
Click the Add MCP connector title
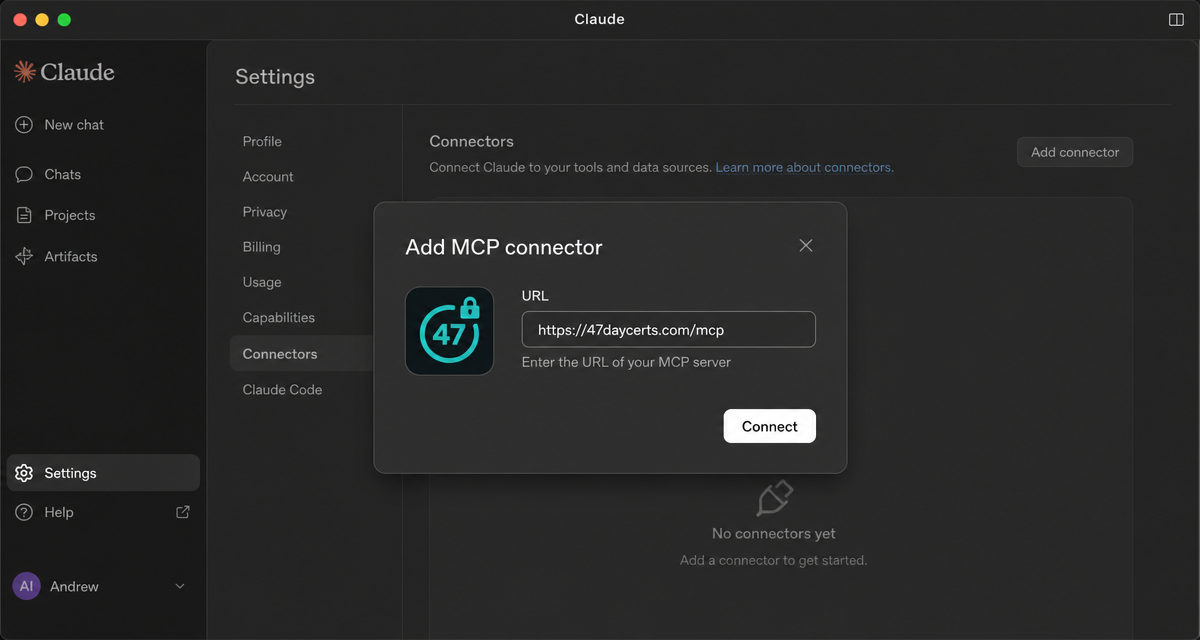point(504,246)
